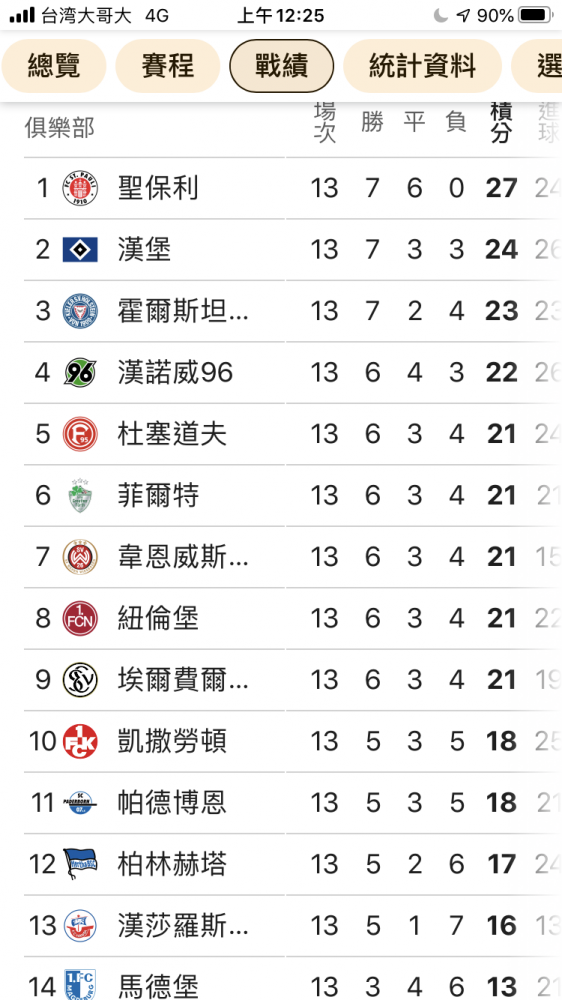Tap the battery indicator in status bar
The height and width of the screenshot is (1000, 562).
pyautogui.click(x=536, y=15)
